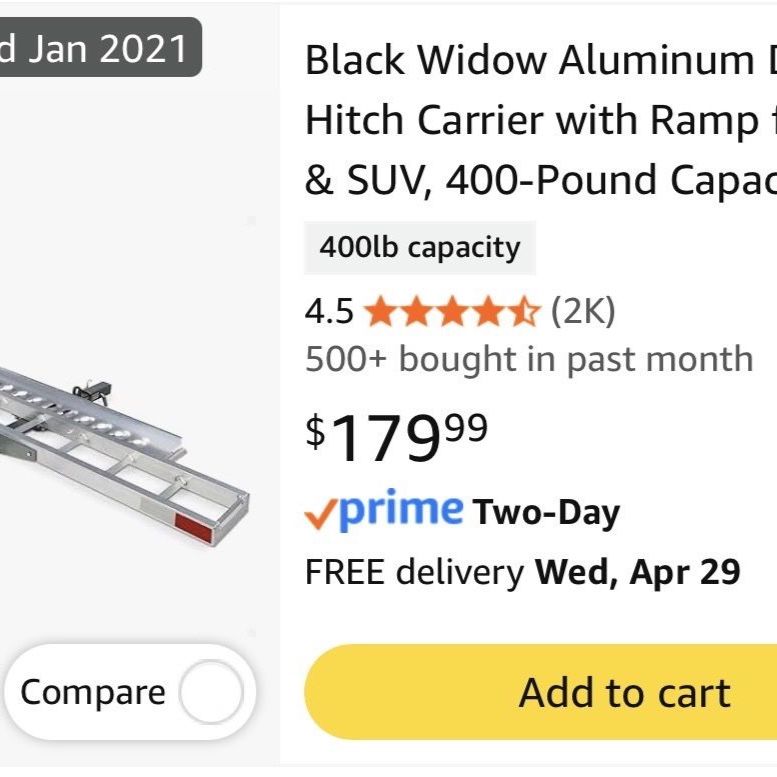Click the orange Prime checkmark icon
This screenshot has height=777, width=777.
(x=319, y=514)
